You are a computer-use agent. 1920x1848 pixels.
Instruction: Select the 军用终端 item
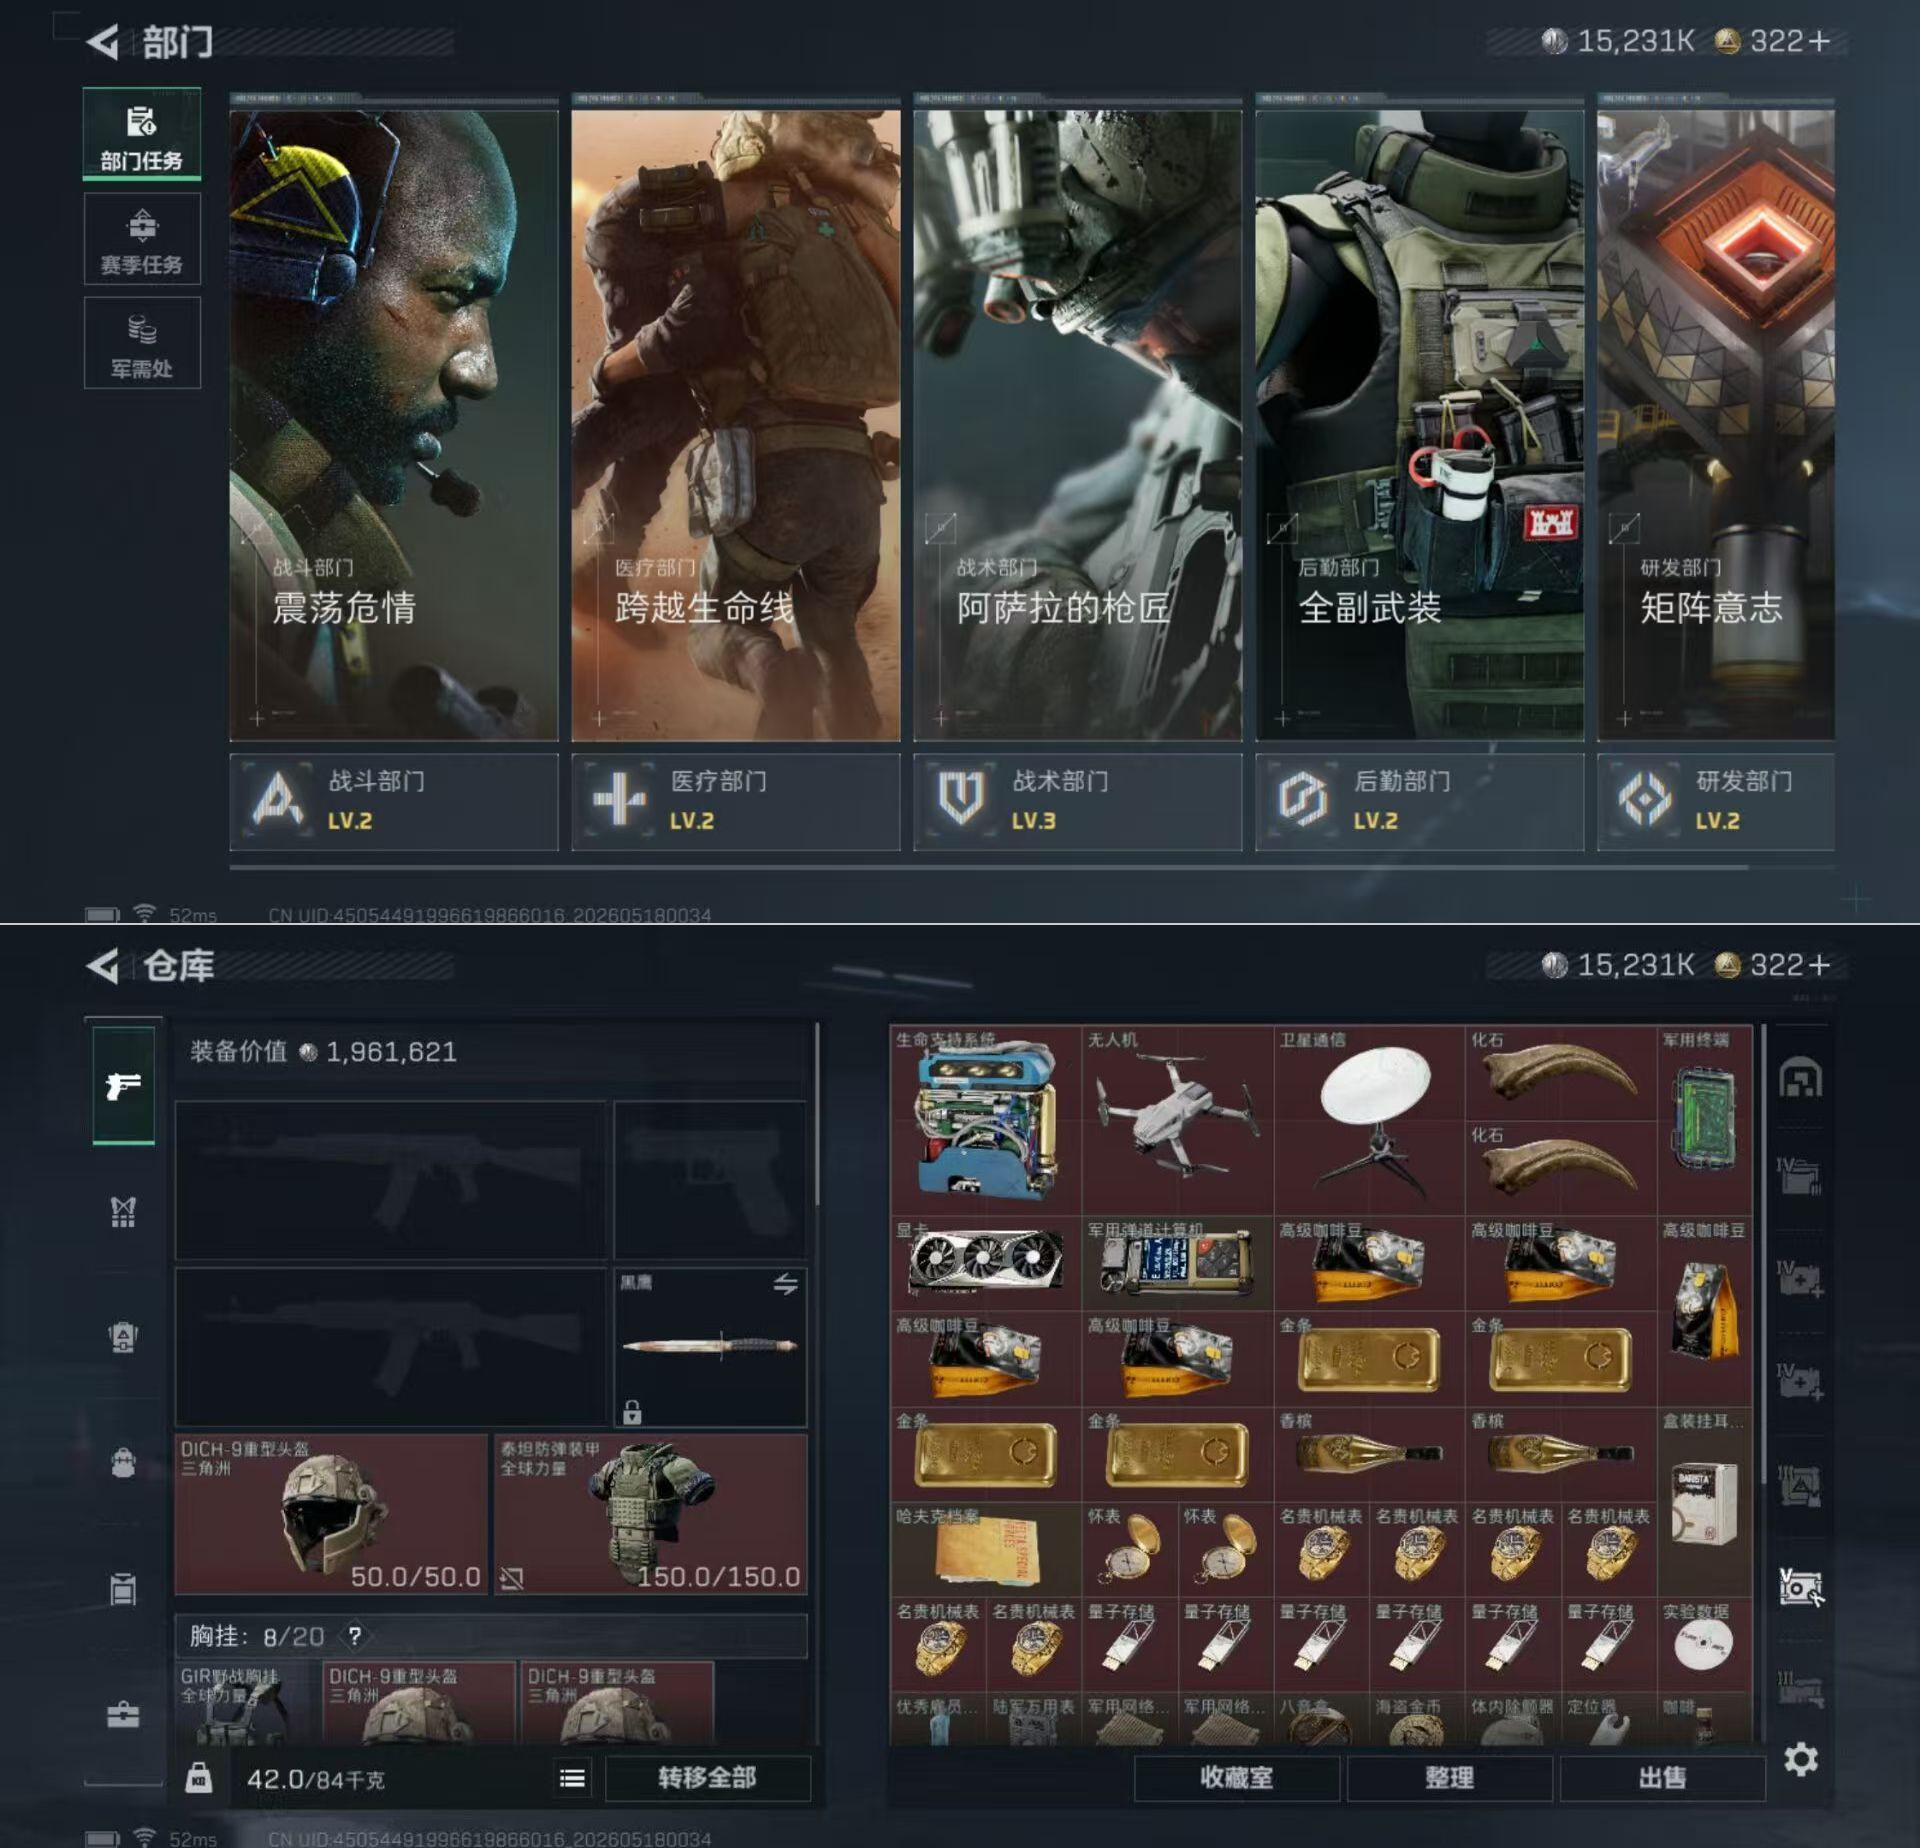[x=1704, y=1119]
